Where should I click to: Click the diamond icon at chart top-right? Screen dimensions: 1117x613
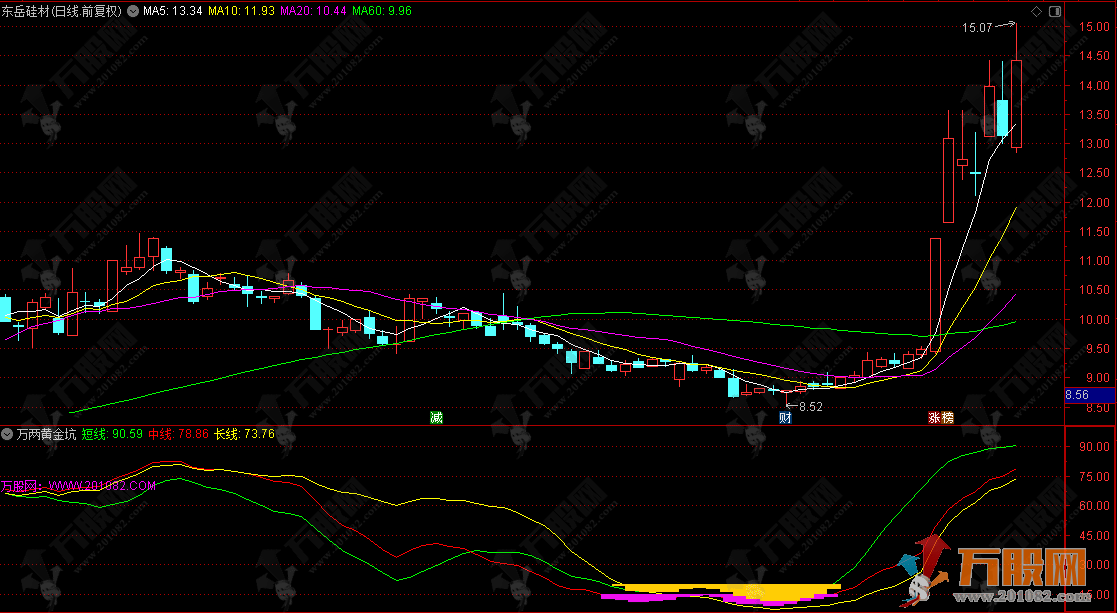click(x=1036, y=11)
